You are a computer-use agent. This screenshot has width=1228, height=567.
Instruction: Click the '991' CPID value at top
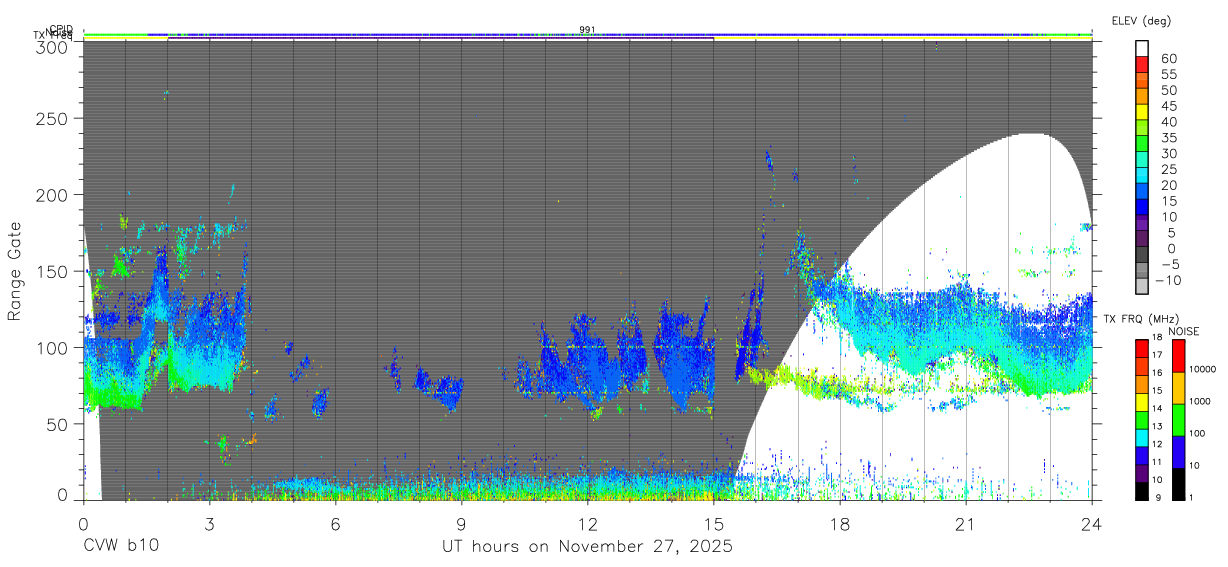(587, 30)
